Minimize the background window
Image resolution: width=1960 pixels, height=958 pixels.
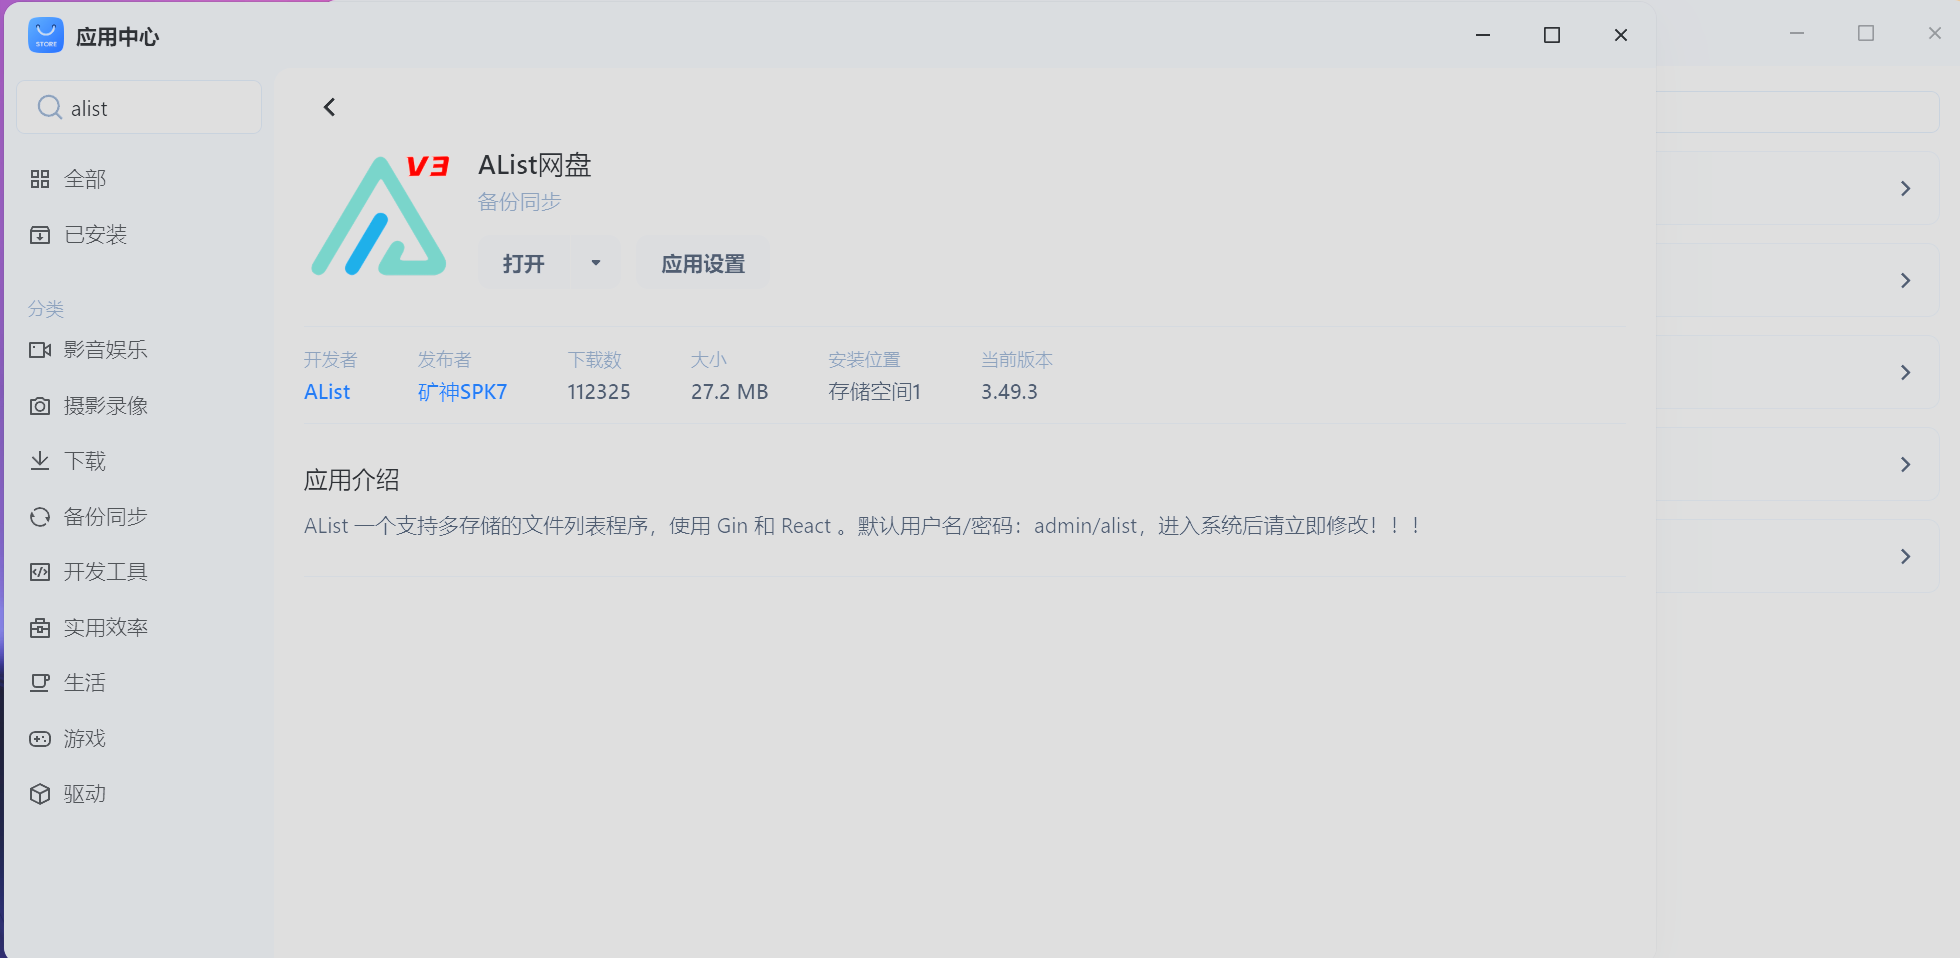click(x=1797, y=33)
